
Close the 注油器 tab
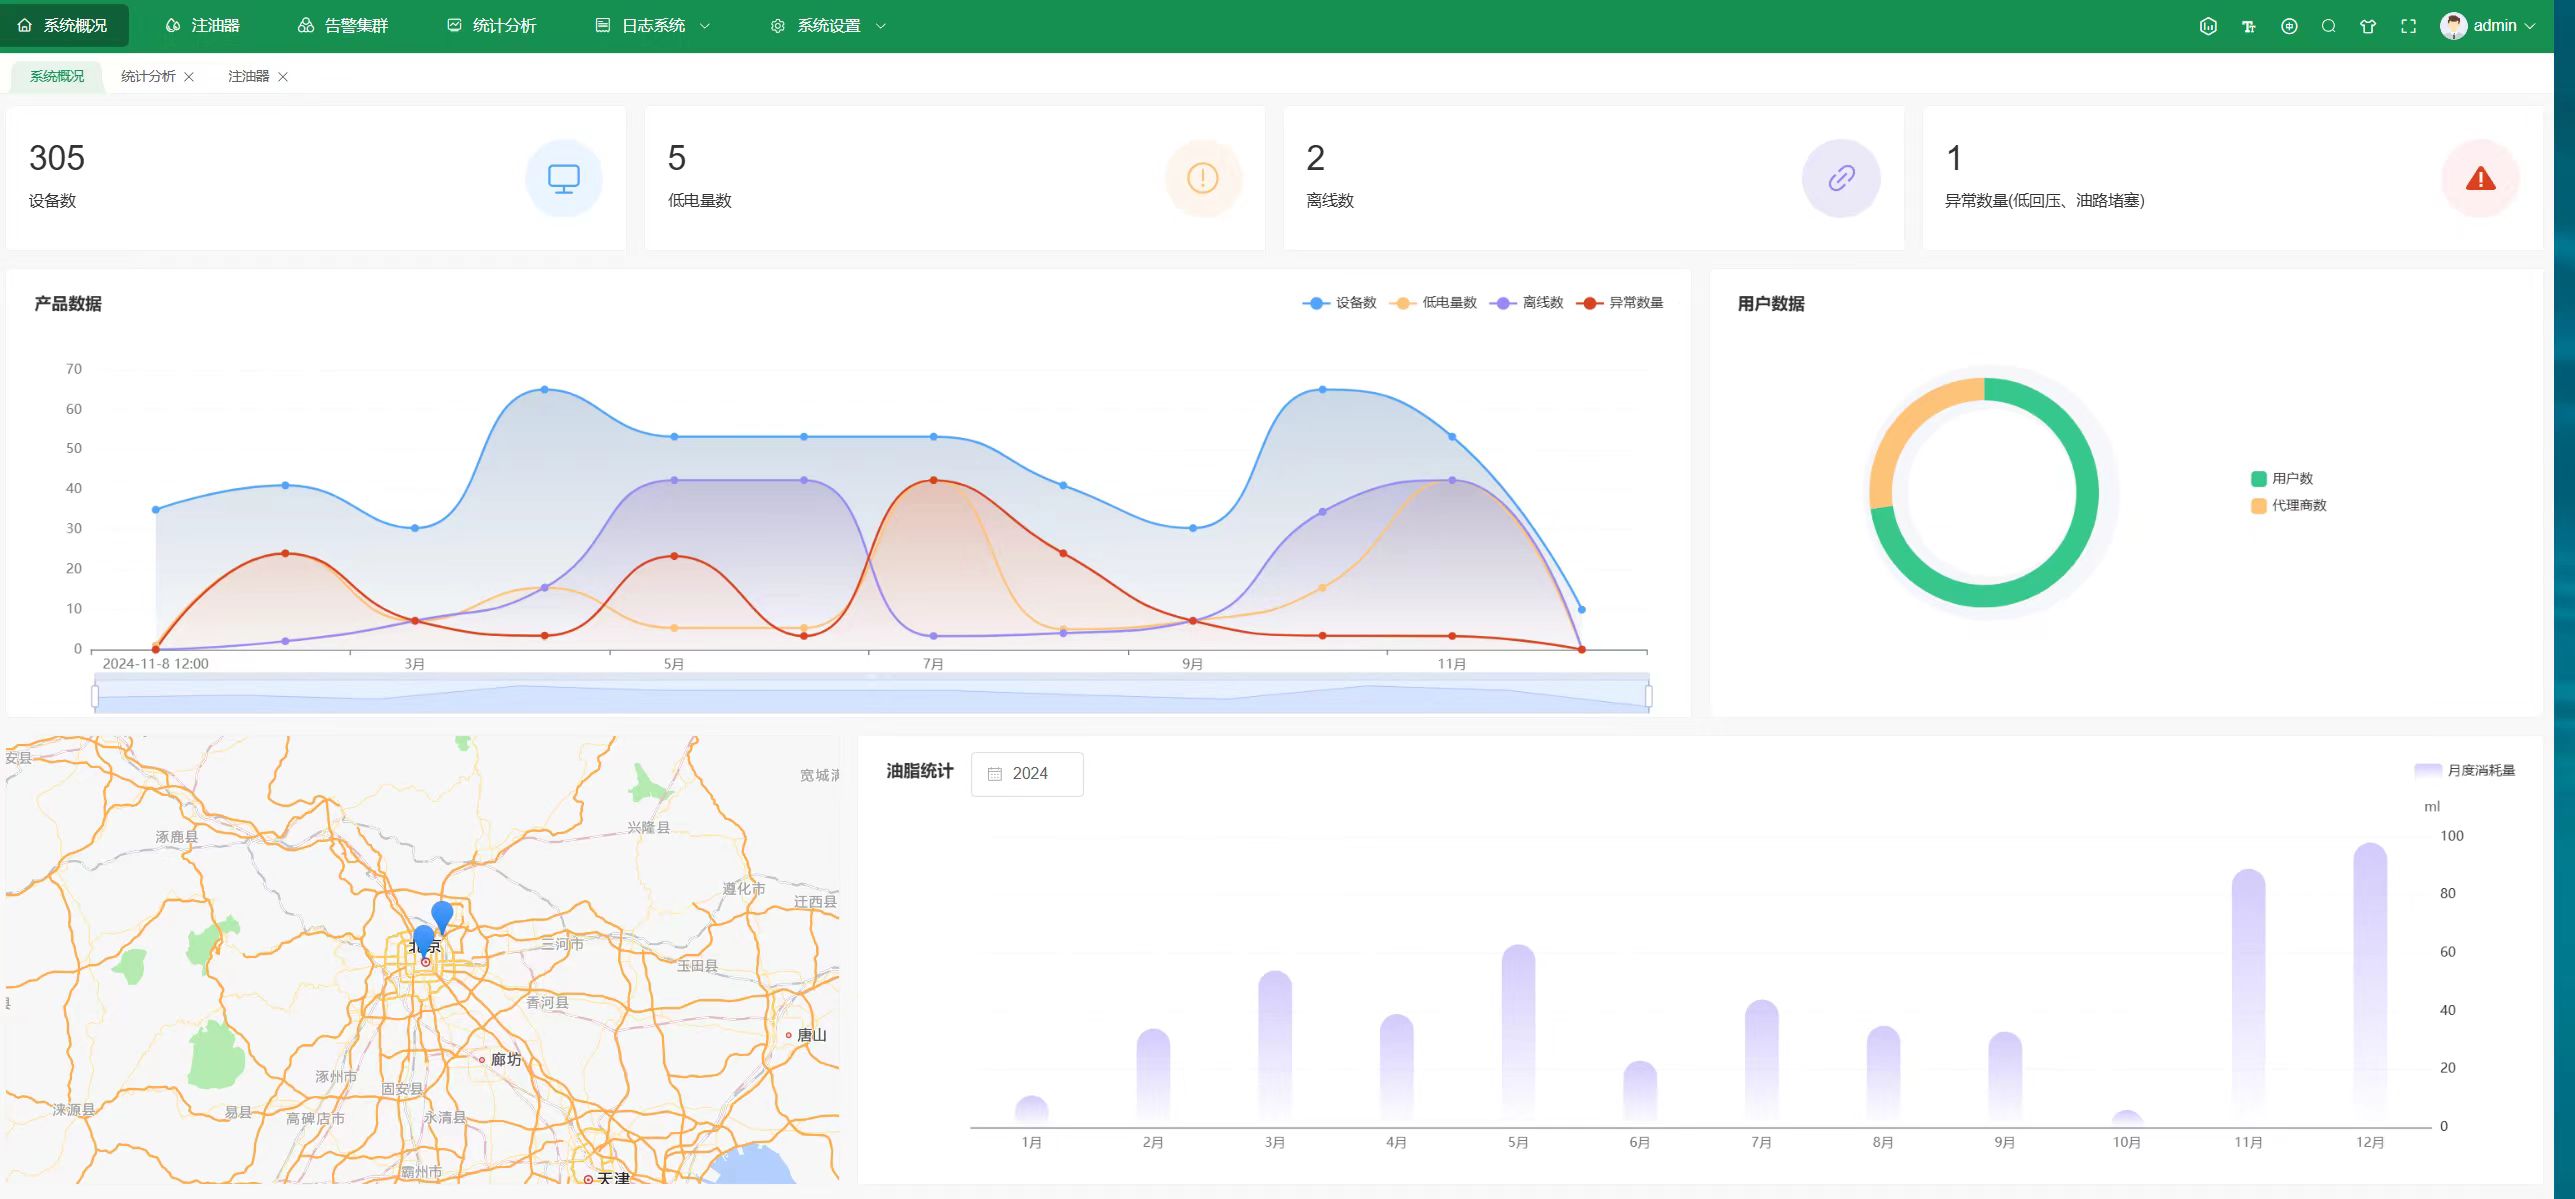coord(283,77)
